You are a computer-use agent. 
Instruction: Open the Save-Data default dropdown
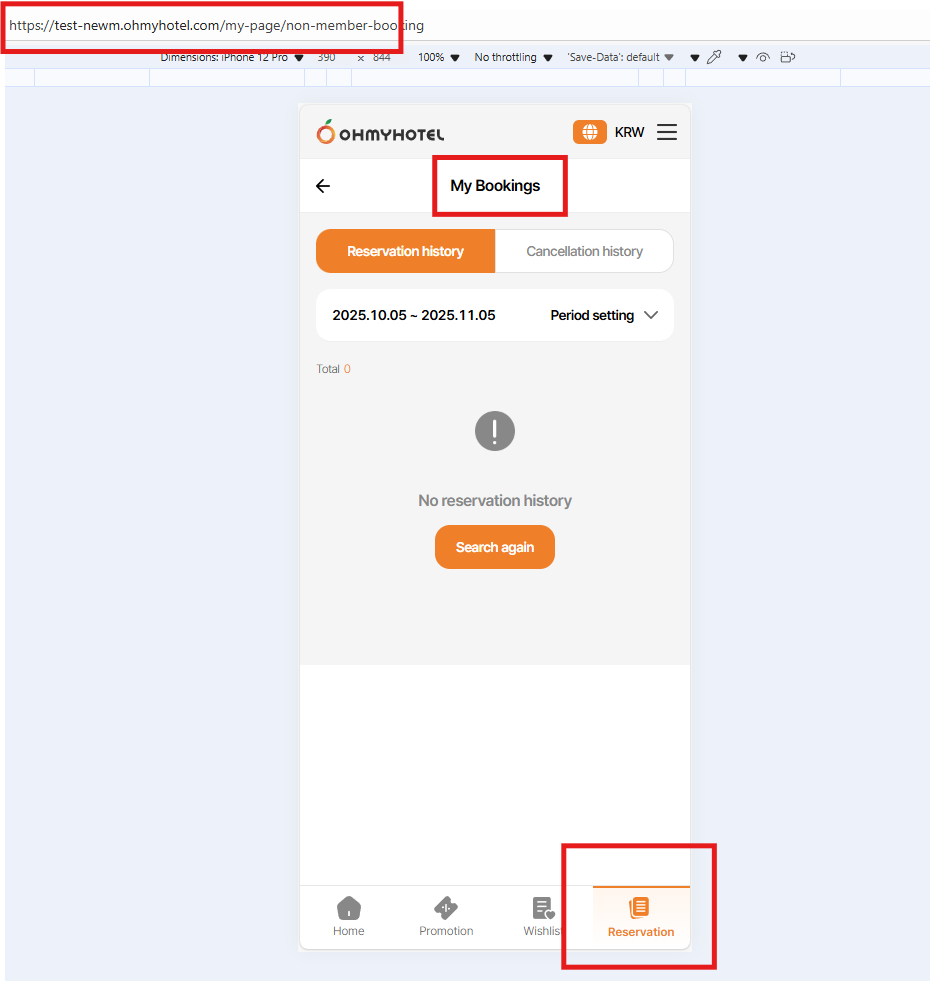coord(620,58)
